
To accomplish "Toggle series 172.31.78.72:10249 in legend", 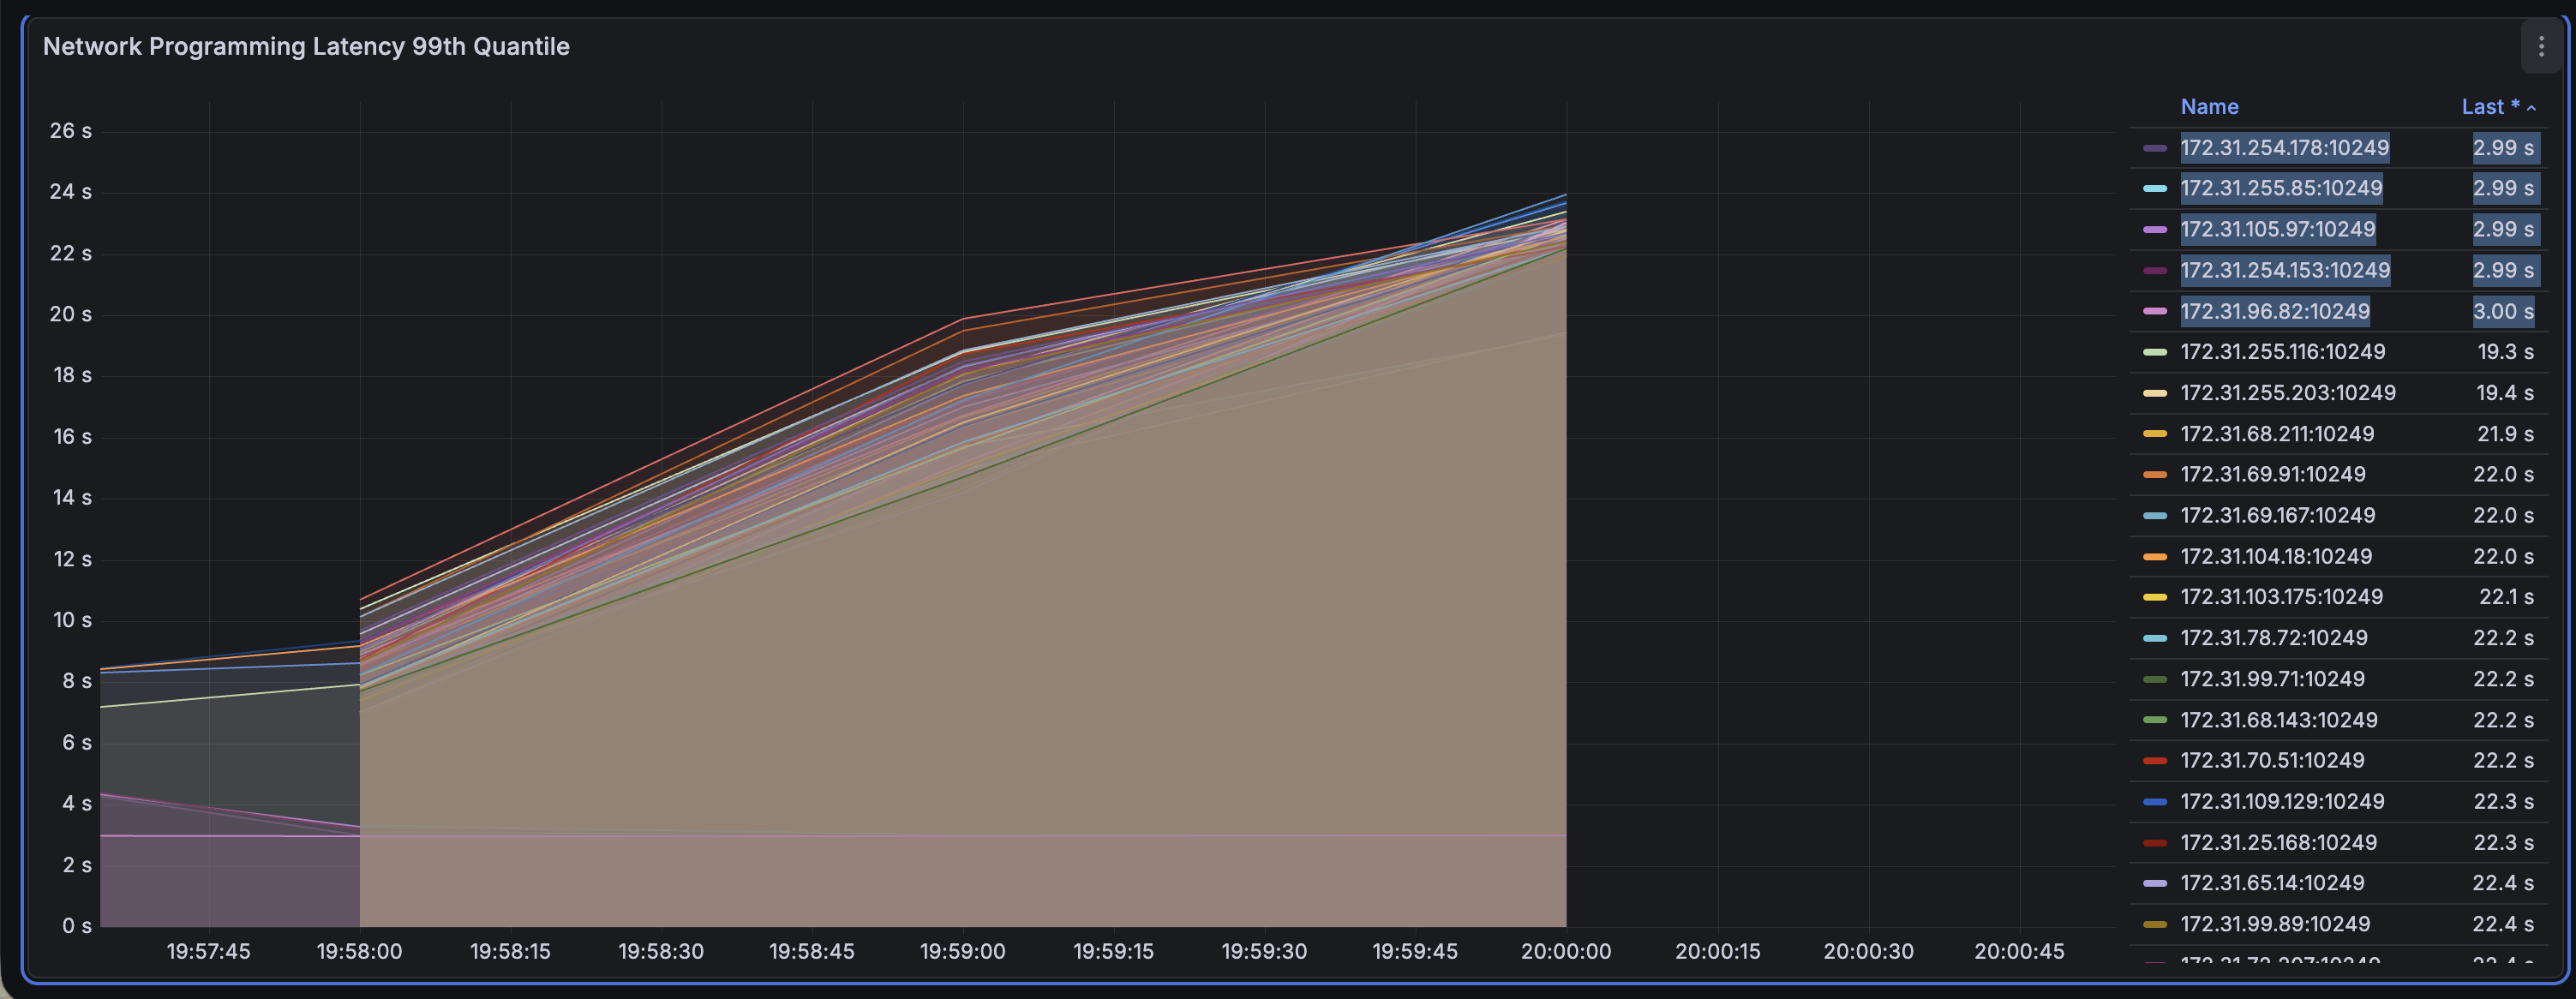I will (2268, 638).
